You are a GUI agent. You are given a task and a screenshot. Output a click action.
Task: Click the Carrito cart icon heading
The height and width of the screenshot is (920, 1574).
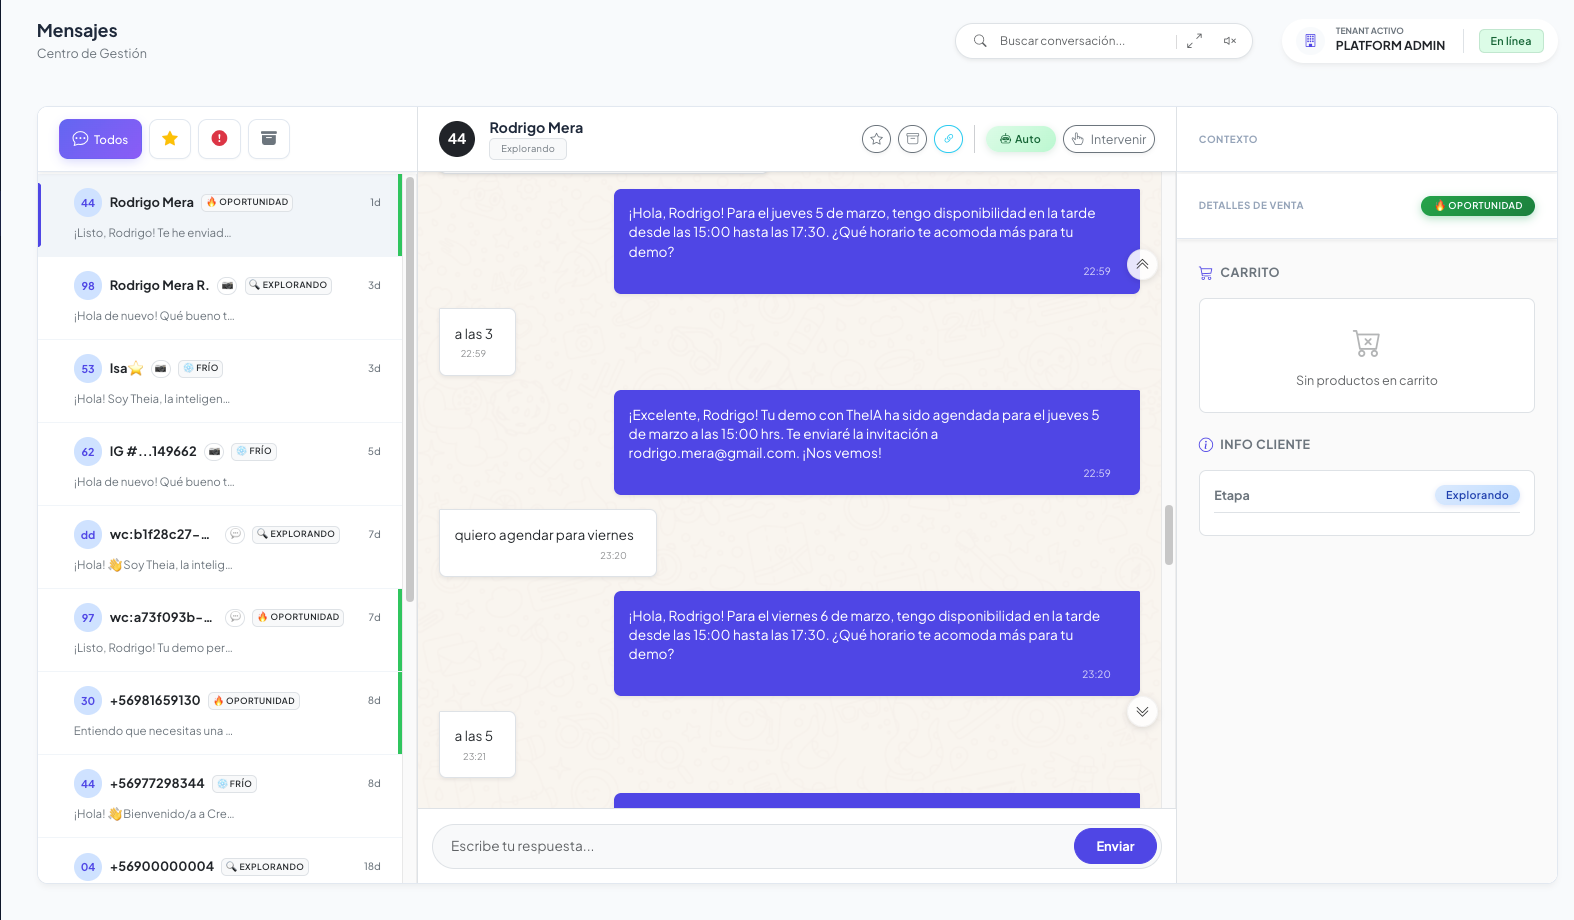pyautogui.click(x=1206, y=273)
